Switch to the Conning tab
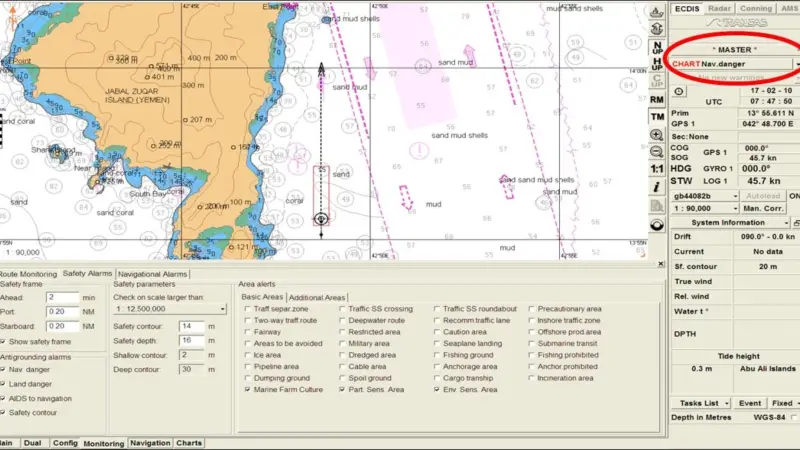Image resolution: width=800 pixels, height=450 pixels. 756,9
